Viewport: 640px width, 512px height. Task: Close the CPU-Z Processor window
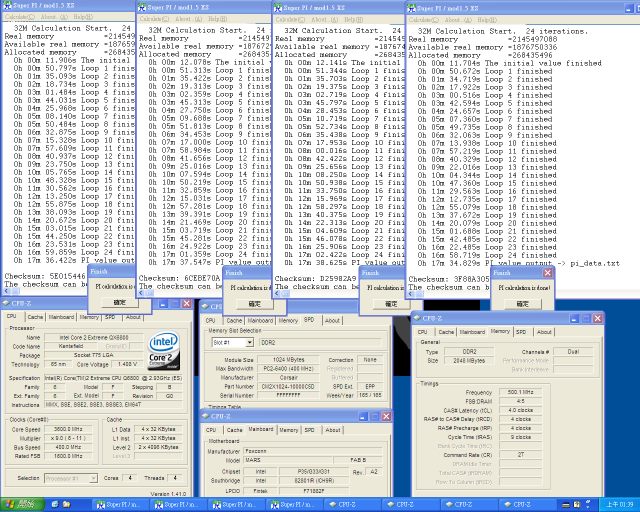(x=186, y=303)
